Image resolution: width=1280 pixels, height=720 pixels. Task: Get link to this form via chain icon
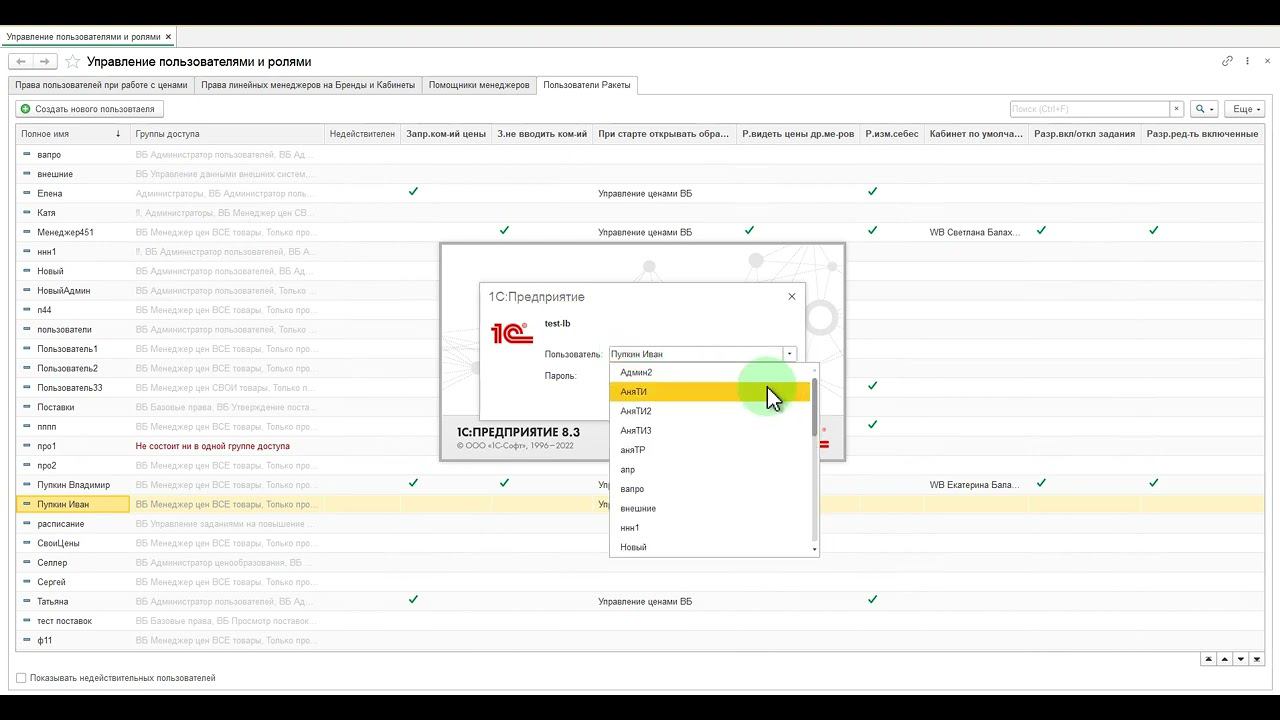point(1227,61)
